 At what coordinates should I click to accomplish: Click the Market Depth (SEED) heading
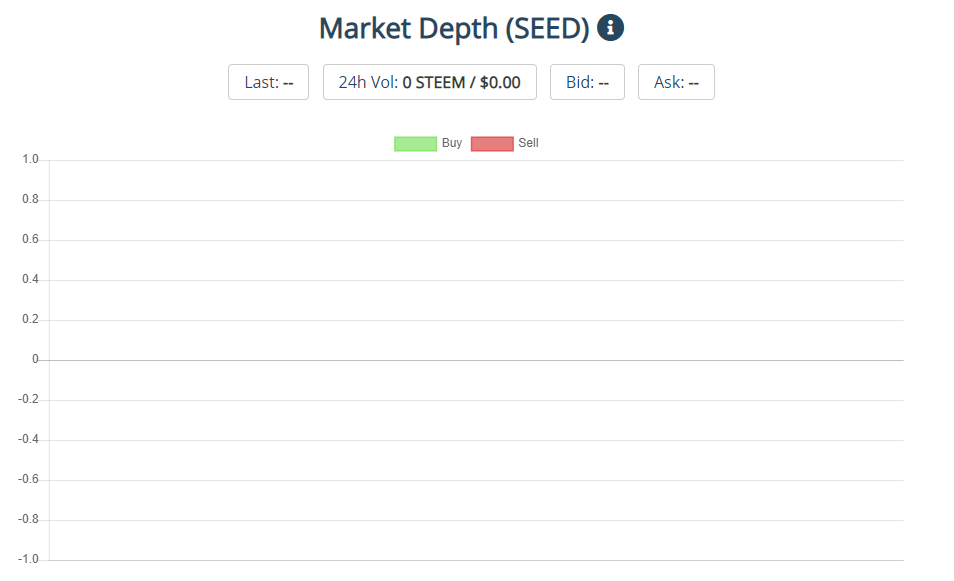click(x=454, y=28)
